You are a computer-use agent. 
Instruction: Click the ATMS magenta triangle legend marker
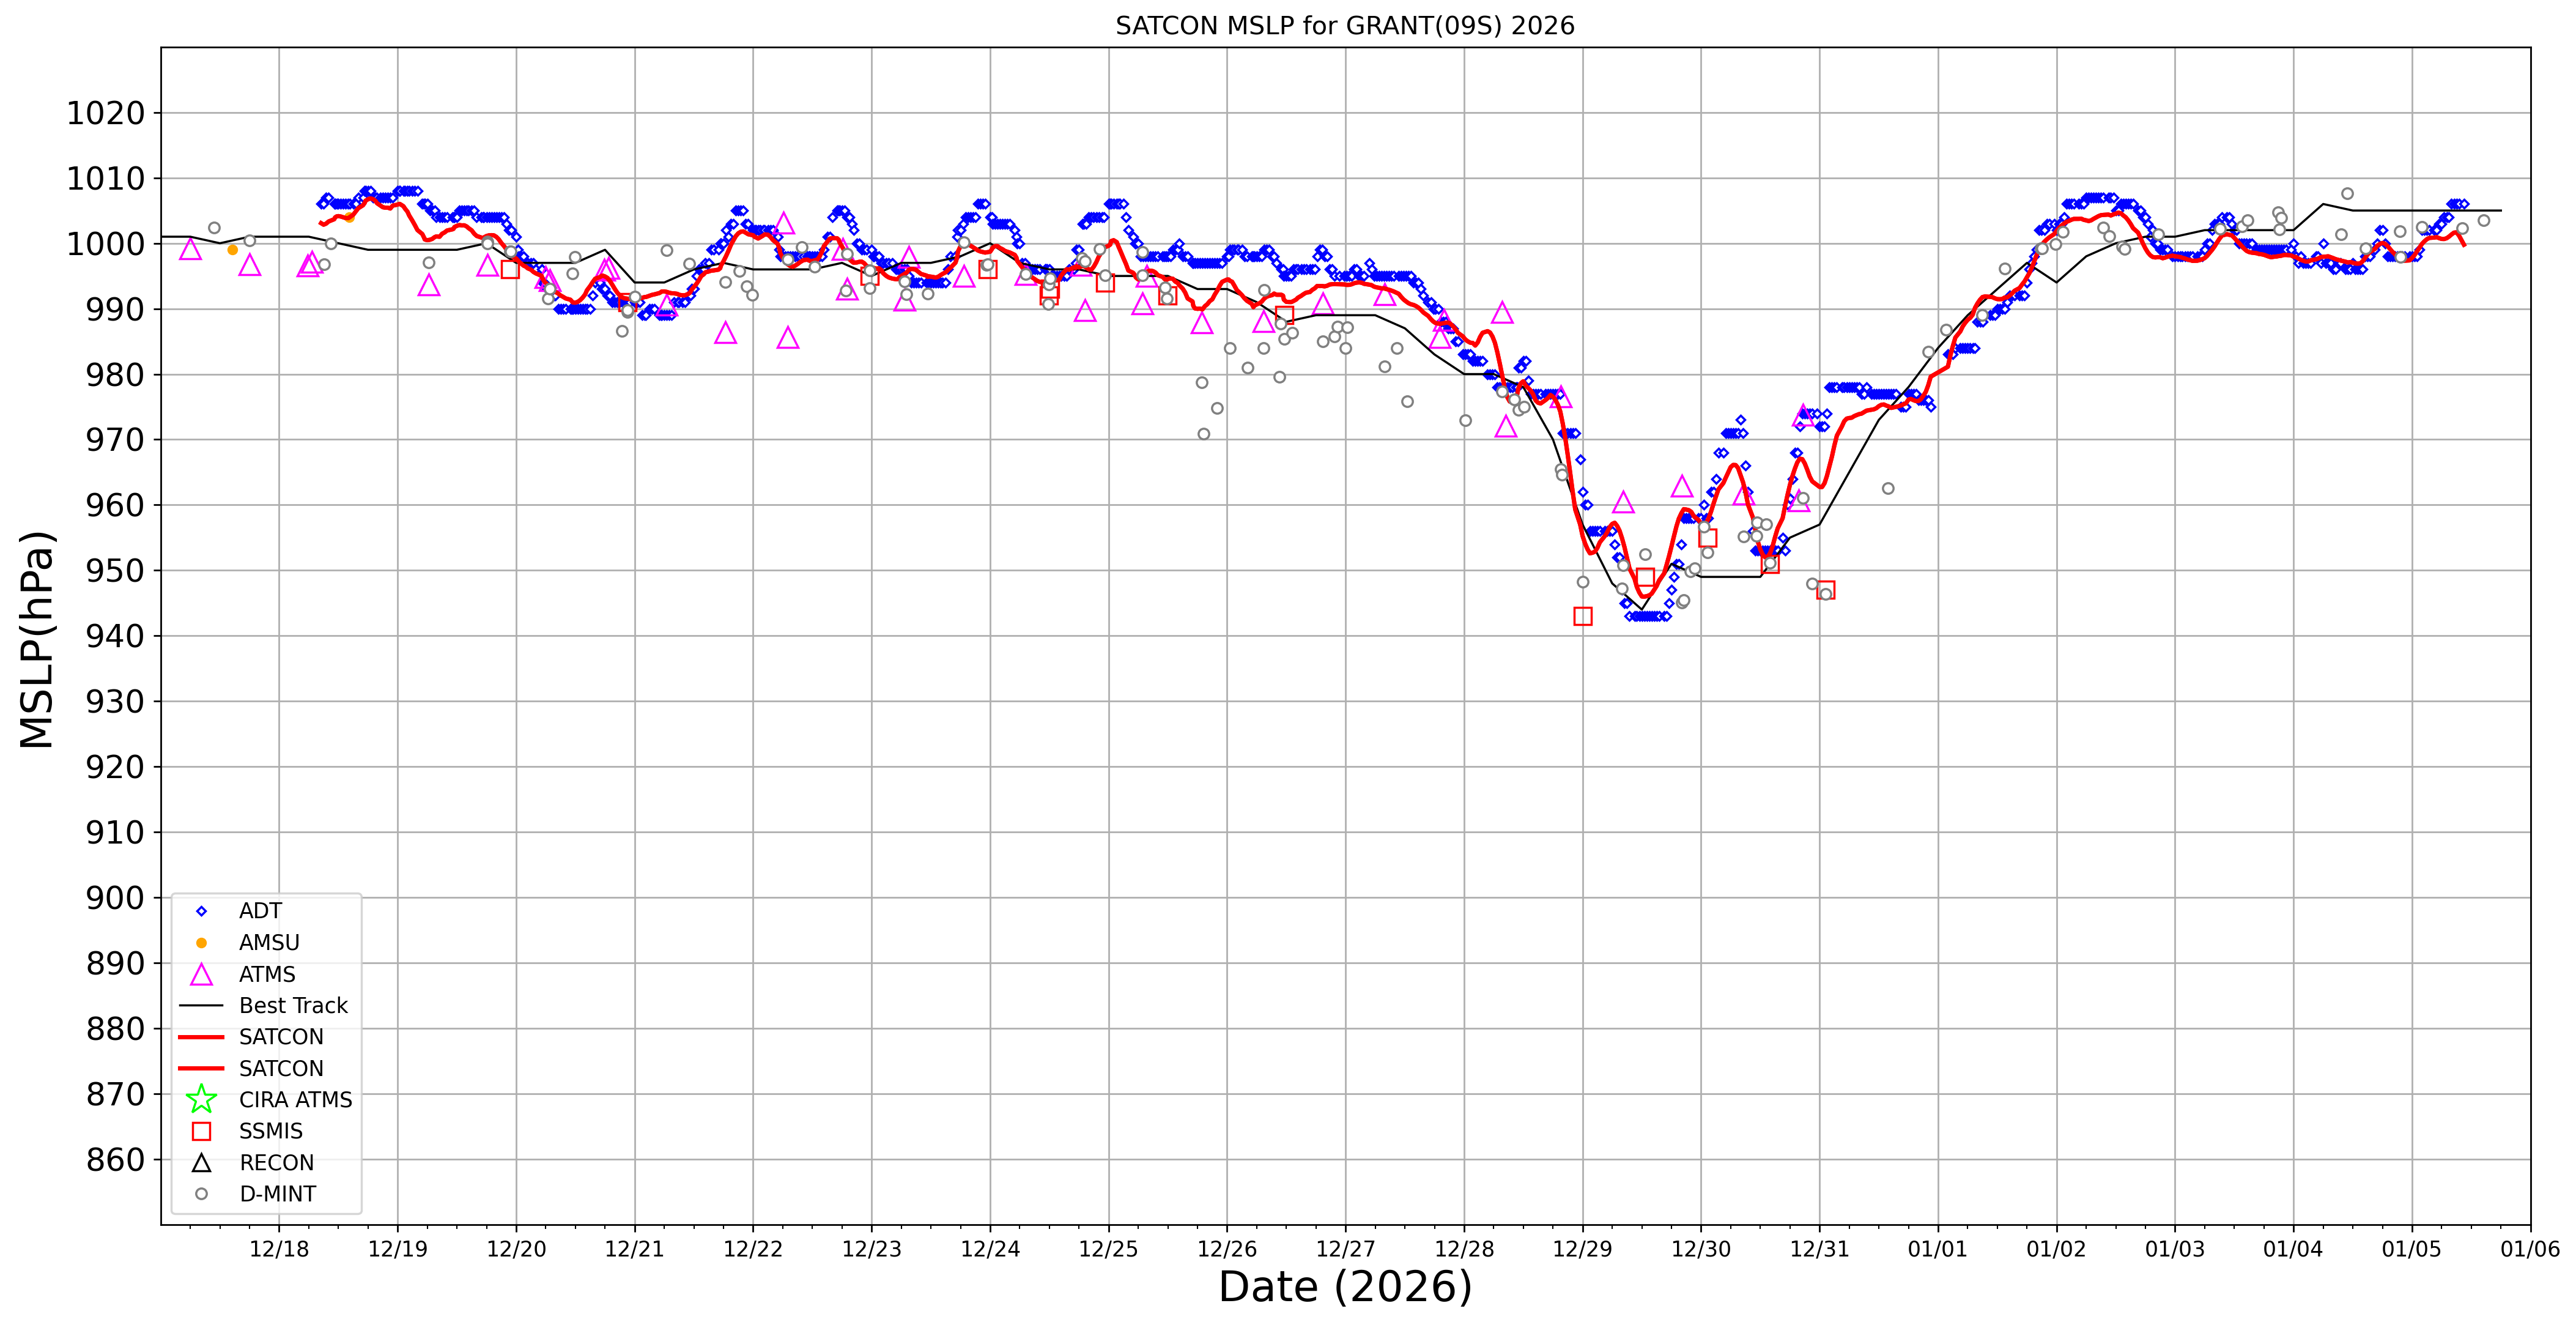[x=201, y=974]
